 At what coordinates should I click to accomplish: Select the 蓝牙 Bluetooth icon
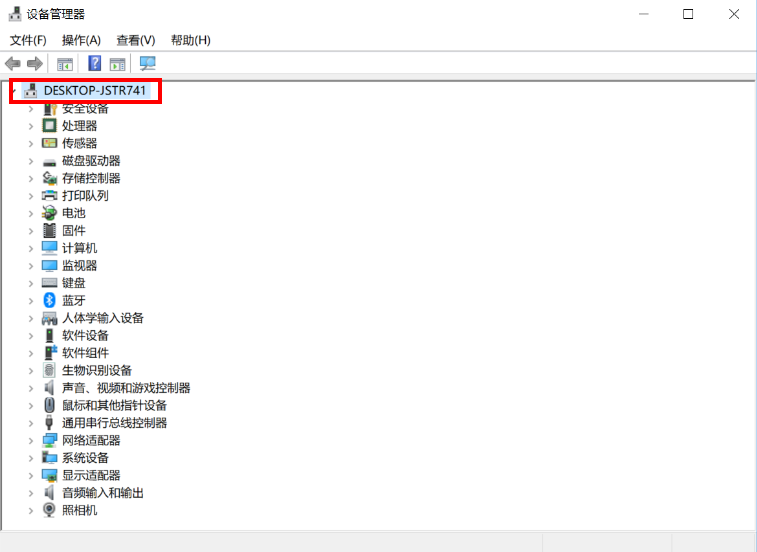point(50,300)
